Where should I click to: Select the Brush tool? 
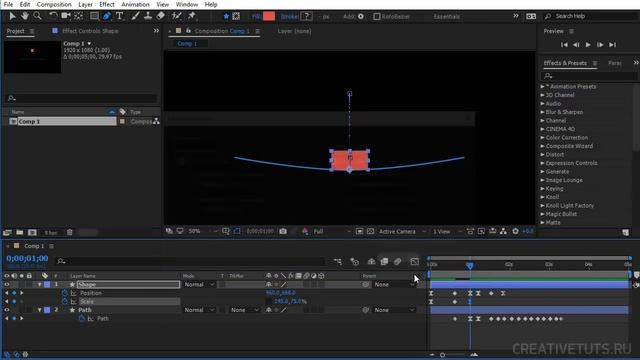(x=135, y=16)
